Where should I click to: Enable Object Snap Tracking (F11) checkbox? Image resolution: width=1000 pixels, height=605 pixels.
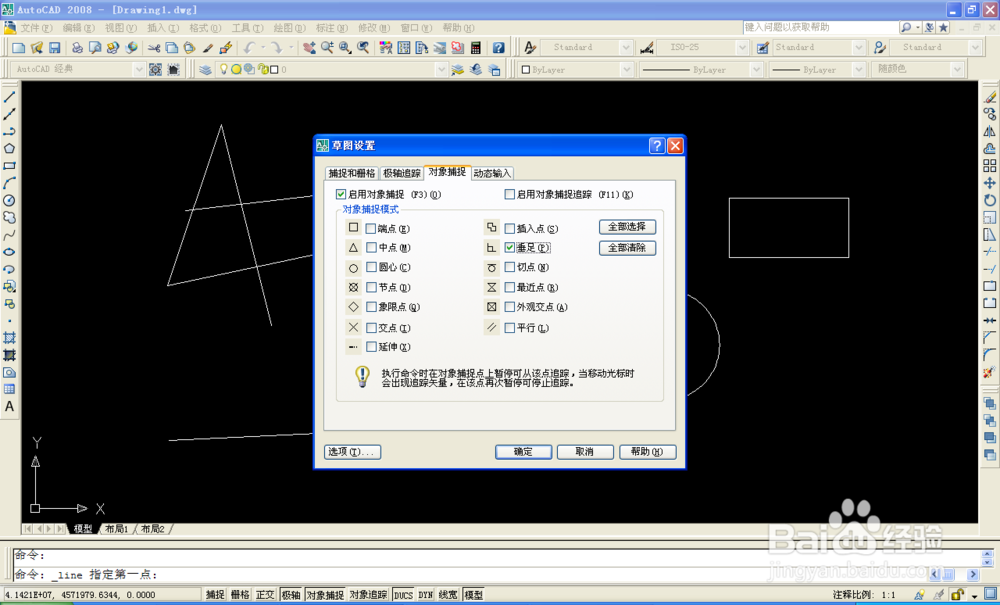coord(510,194)
